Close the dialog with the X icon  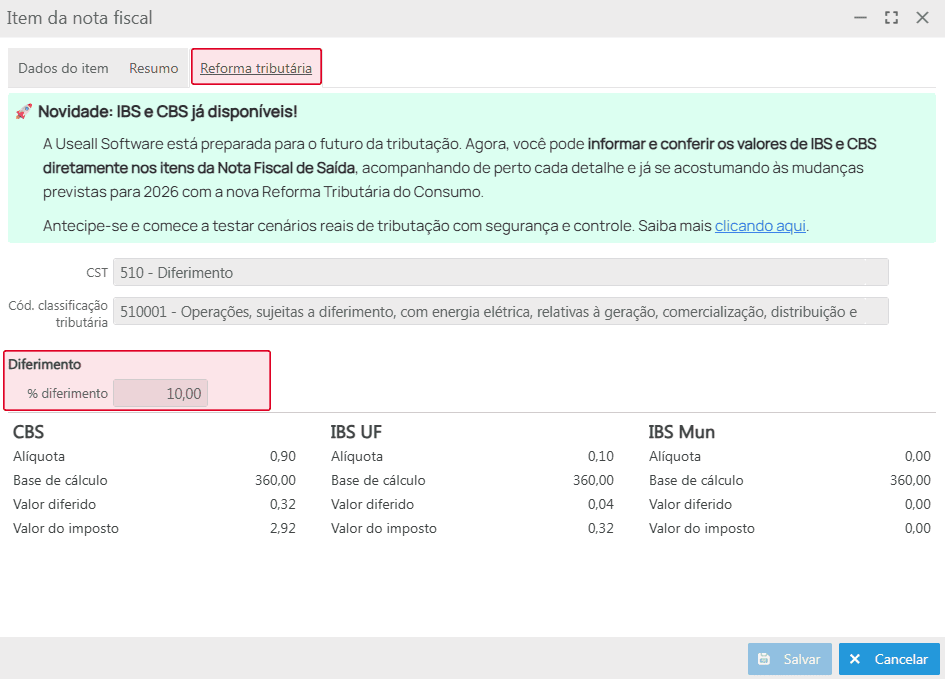[922, 18]
